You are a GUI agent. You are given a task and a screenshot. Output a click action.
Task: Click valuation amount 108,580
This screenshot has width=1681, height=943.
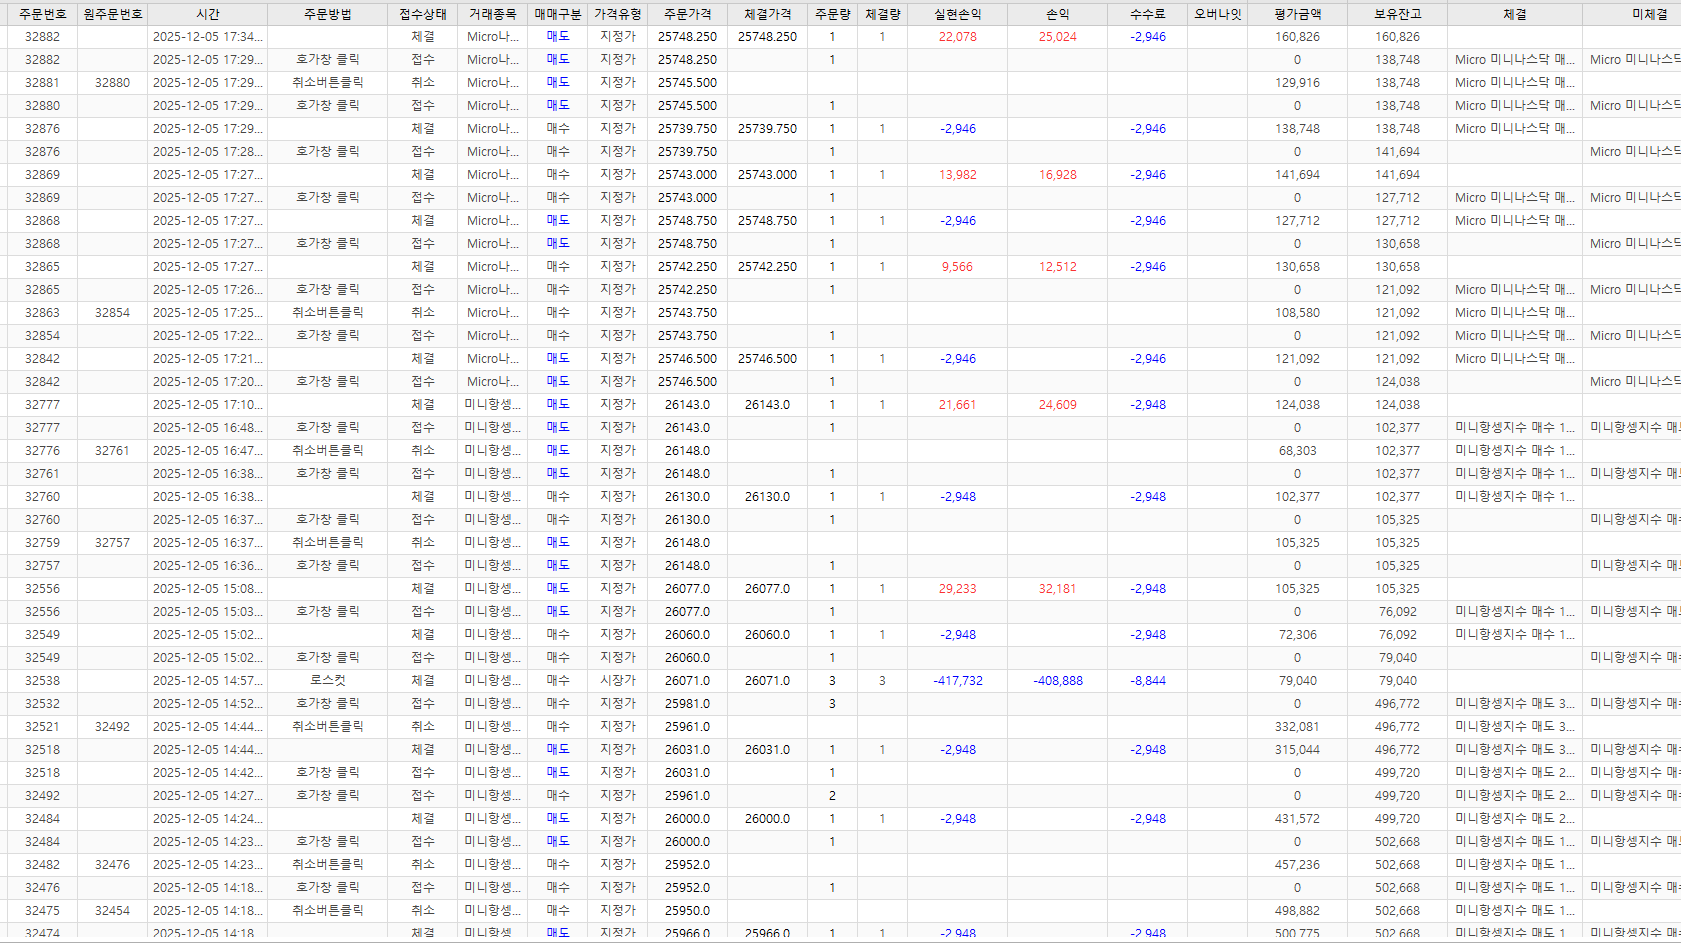pos(1297,313)
